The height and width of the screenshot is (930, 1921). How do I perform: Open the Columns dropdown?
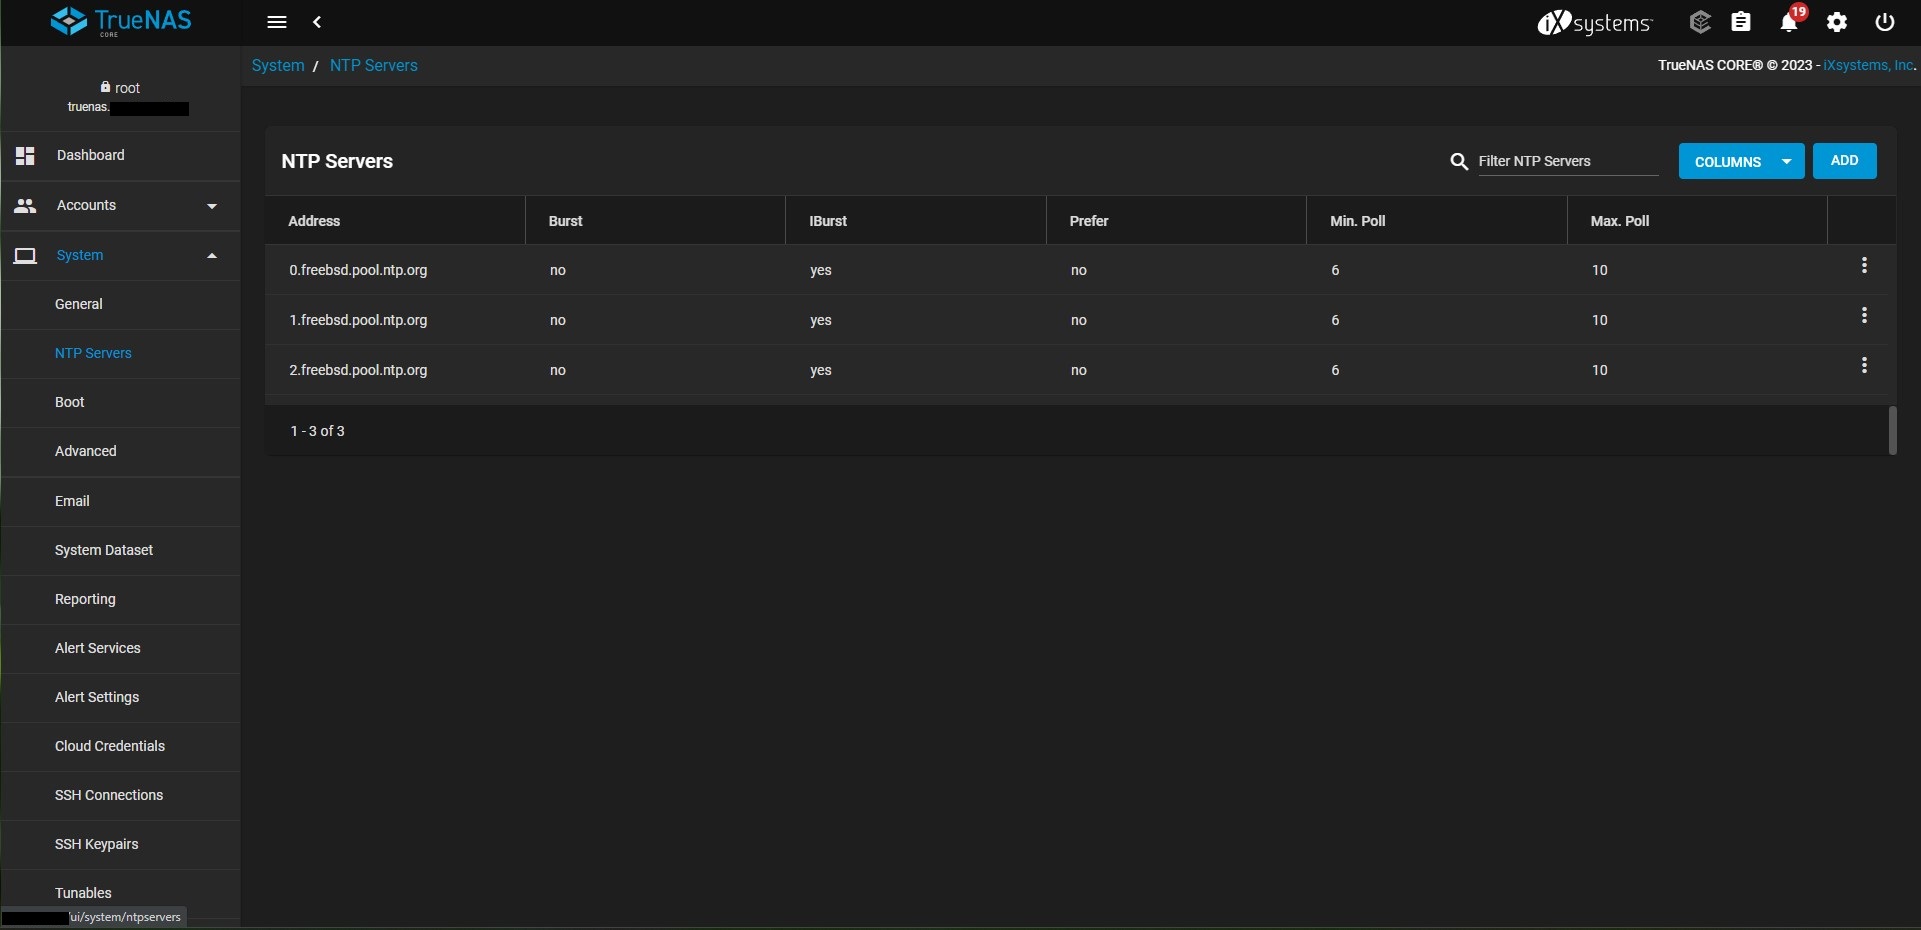1741,161
